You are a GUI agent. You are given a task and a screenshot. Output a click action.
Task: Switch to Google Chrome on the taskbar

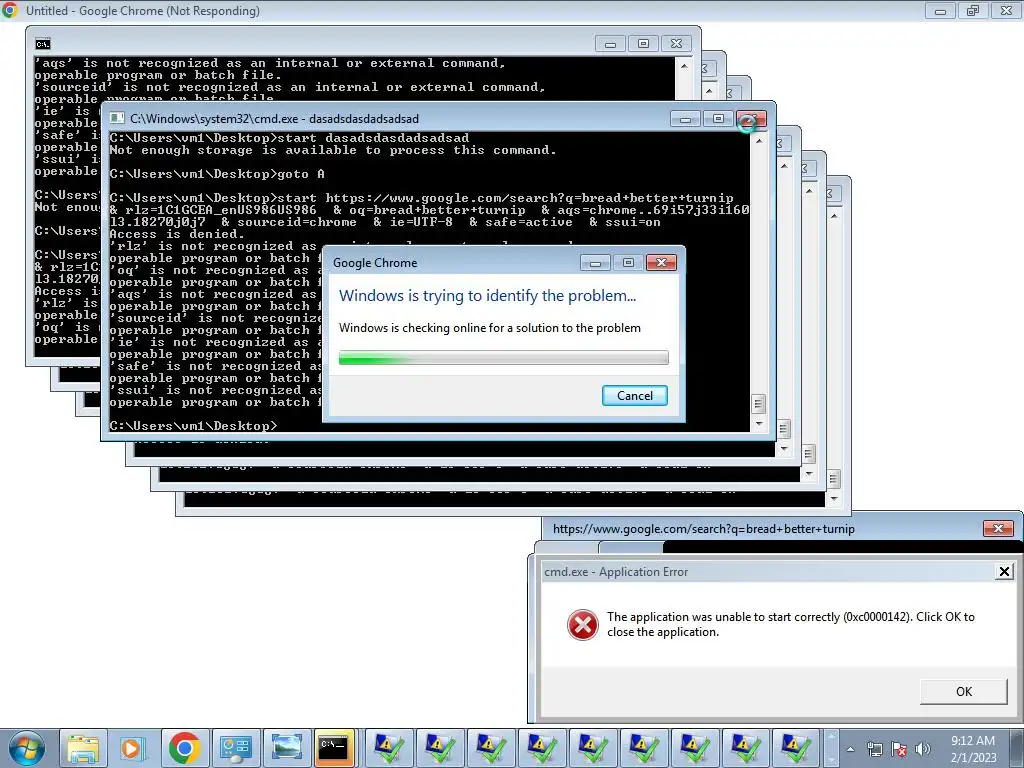coord(185,748)
